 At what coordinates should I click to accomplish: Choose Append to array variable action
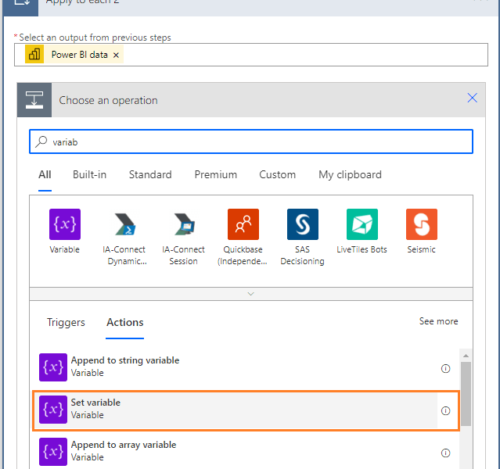[x=246, y=451]
